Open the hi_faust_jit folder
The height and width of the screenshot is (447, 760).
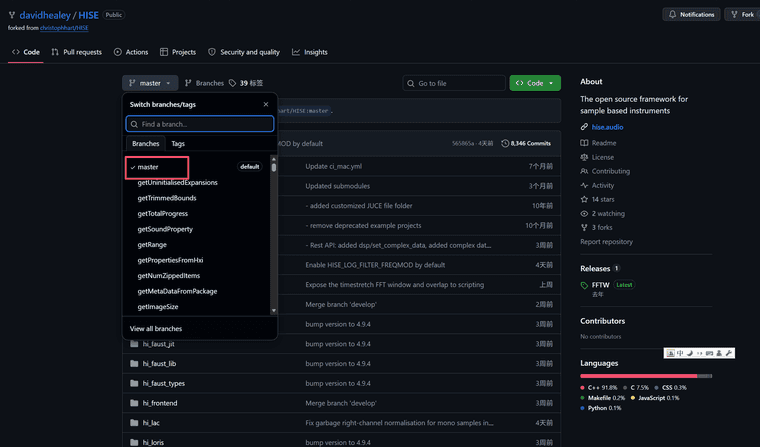pyautogui.click(x=158, y=344)
